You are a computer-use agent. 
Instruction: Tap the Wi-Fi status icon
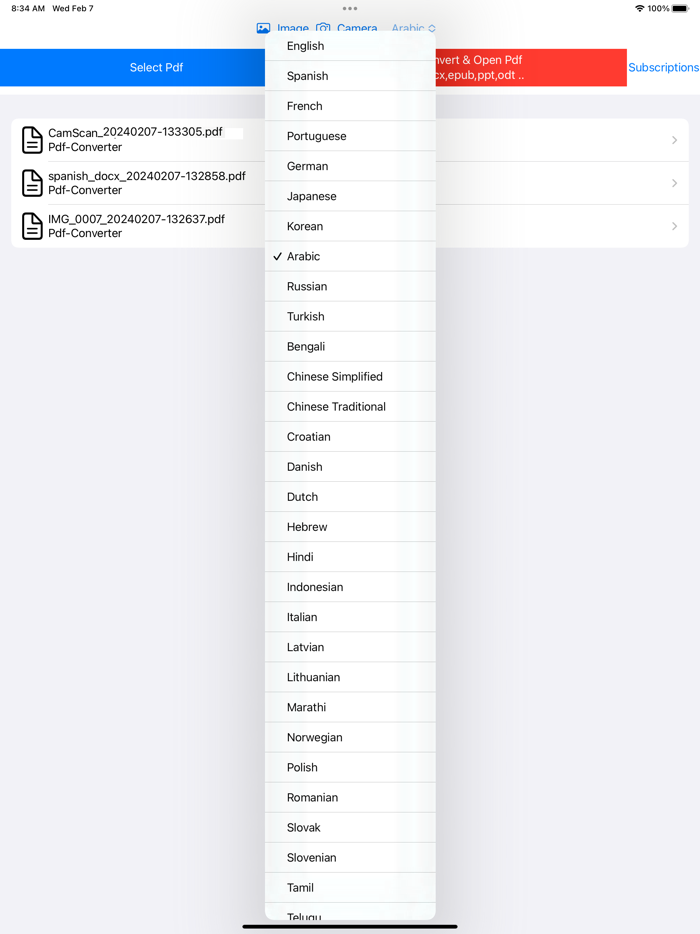click(x=638, y=8)
